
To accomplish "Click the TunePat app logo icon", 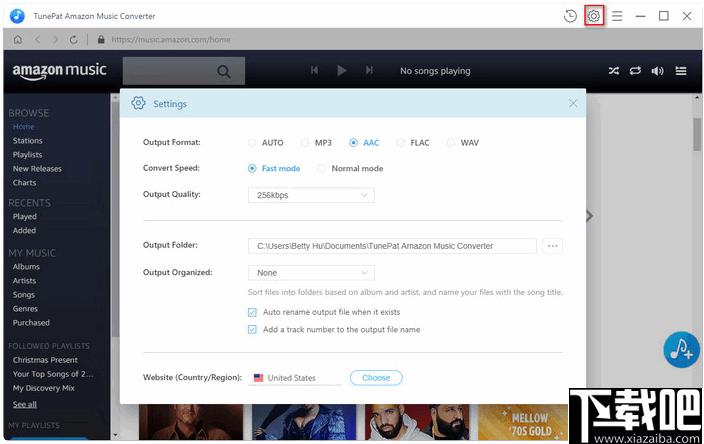I will pos(18,16).
